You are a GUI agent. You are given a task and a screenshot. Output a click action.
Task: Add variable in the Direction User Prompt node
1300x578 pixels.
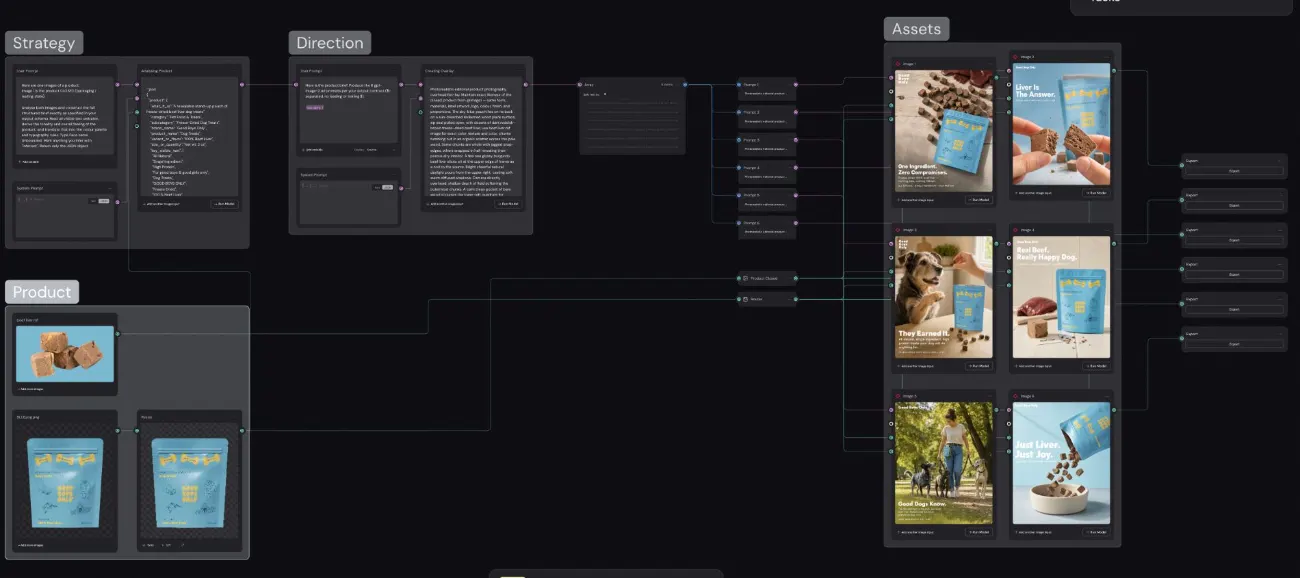tap(312, 149)
